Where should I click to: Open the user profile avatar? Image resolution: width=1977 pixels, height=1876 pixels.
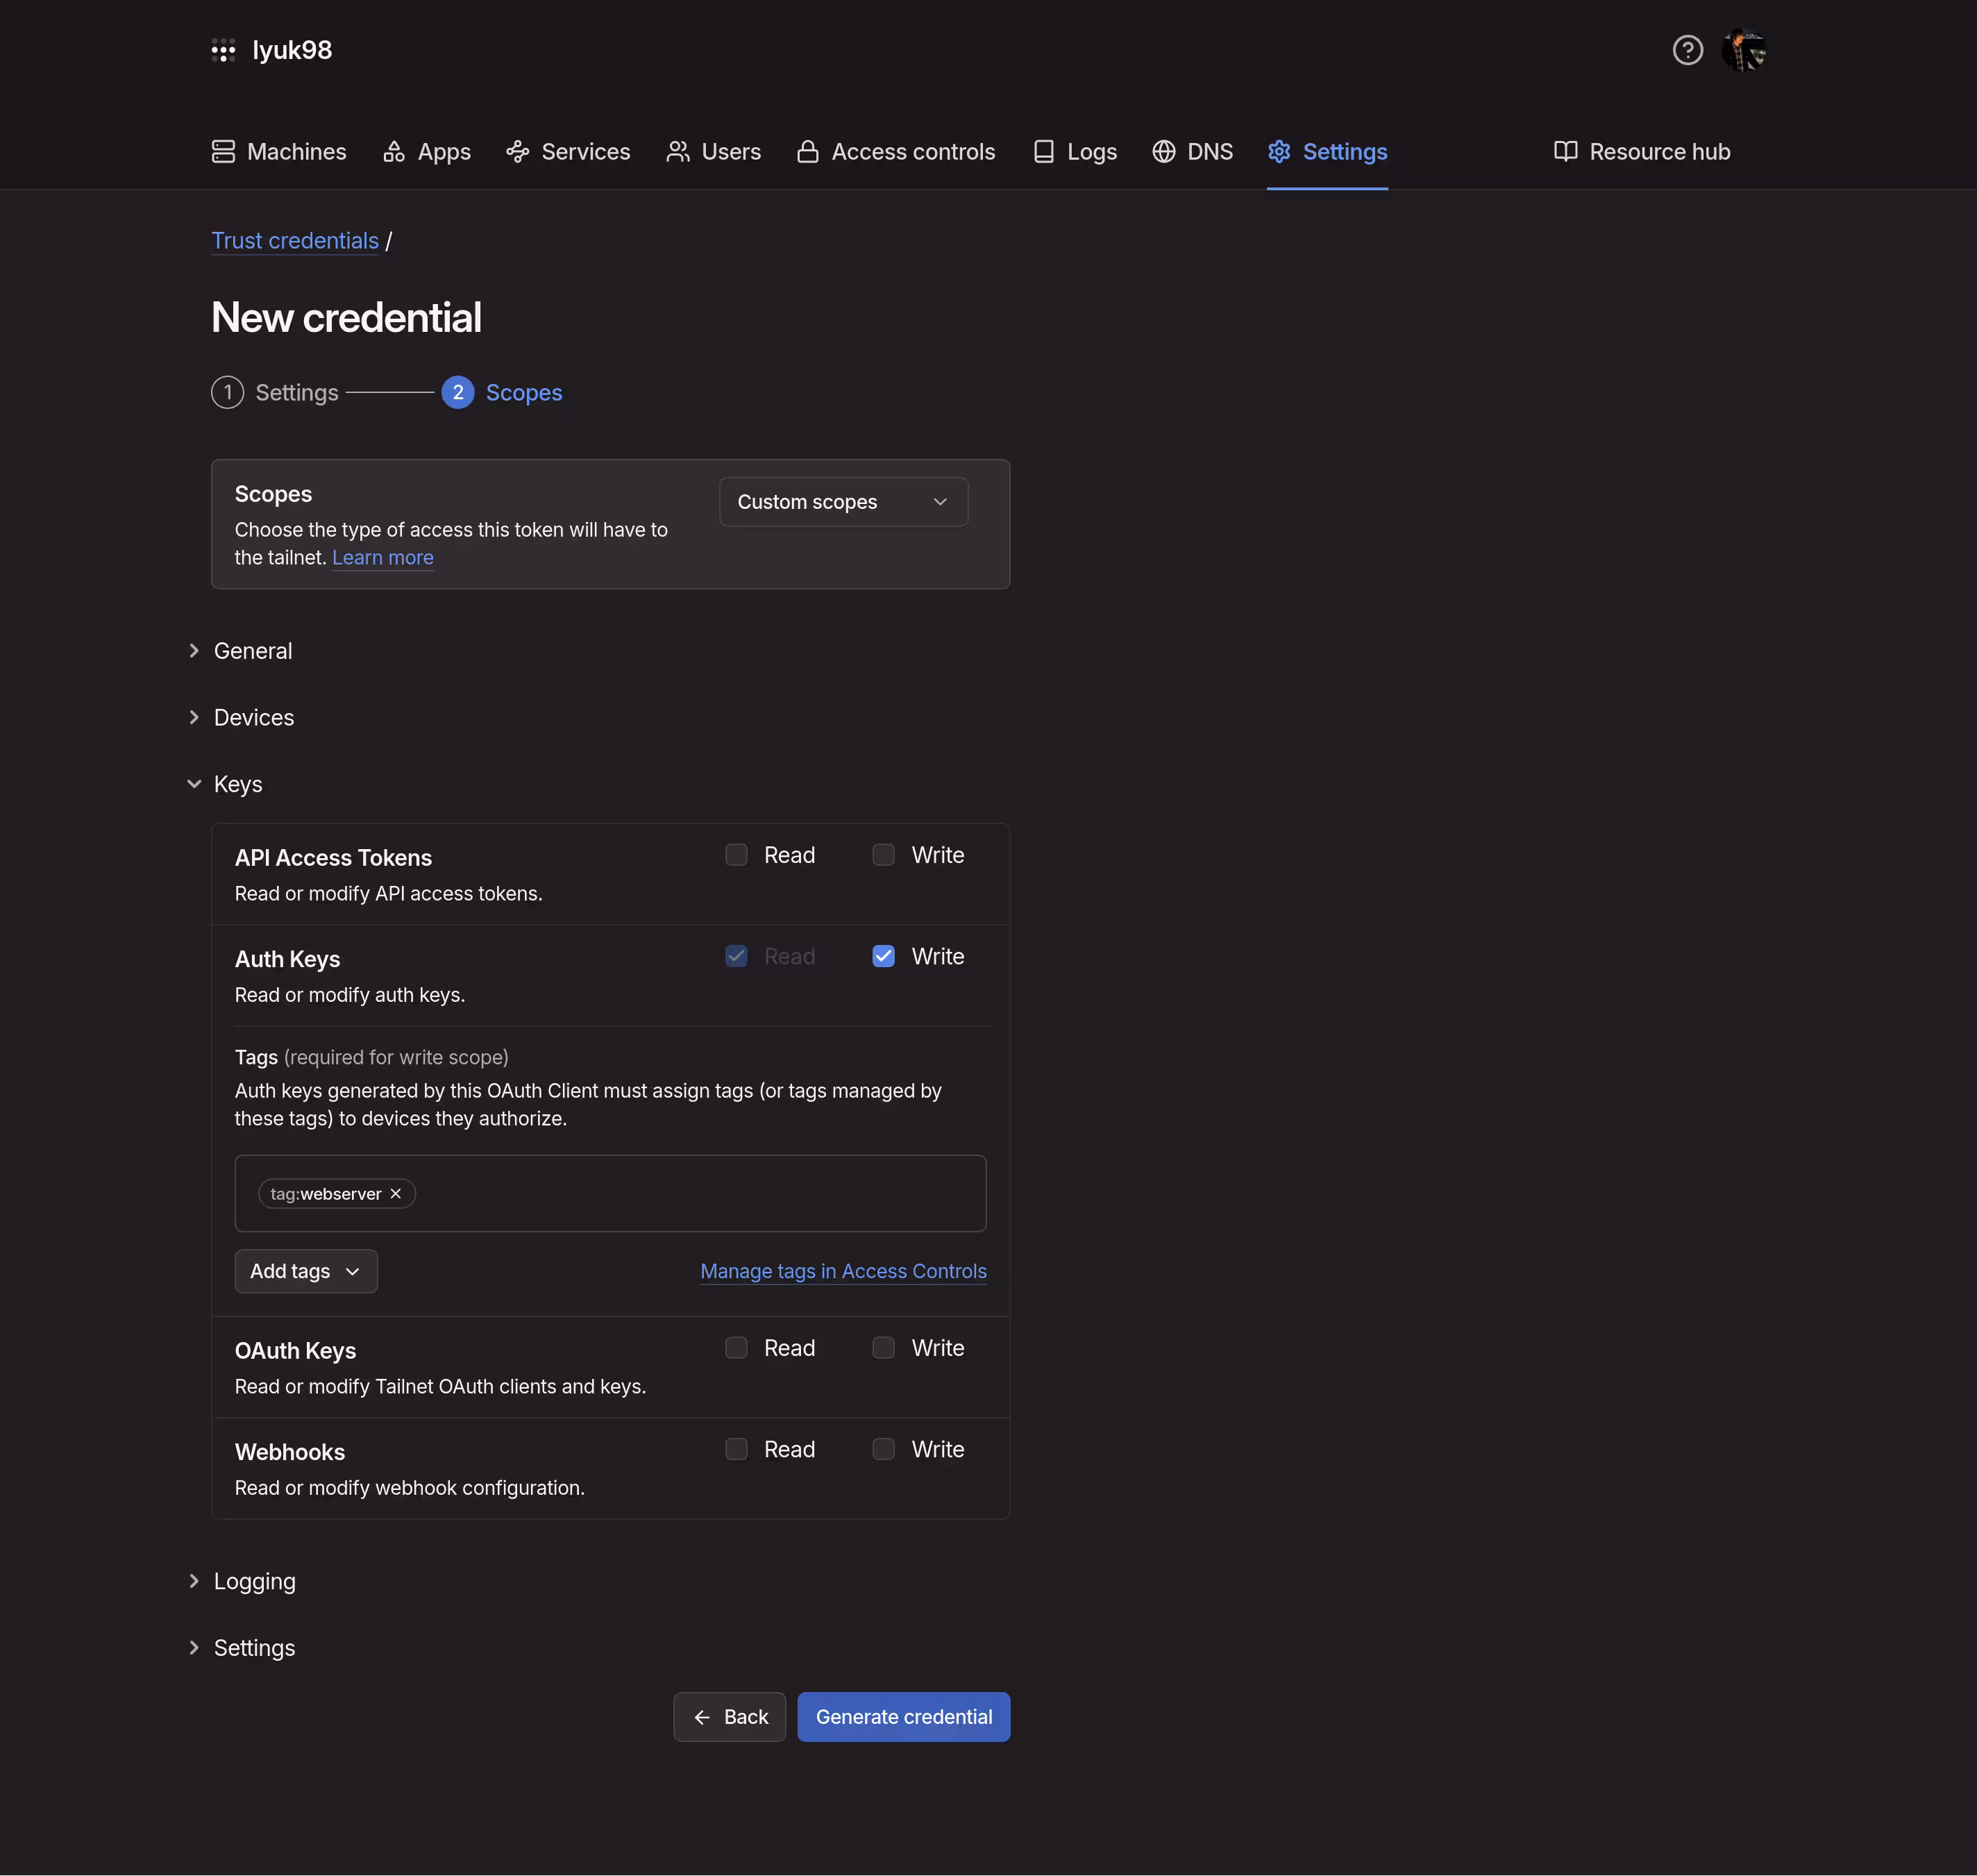(x=1743, y=50)
